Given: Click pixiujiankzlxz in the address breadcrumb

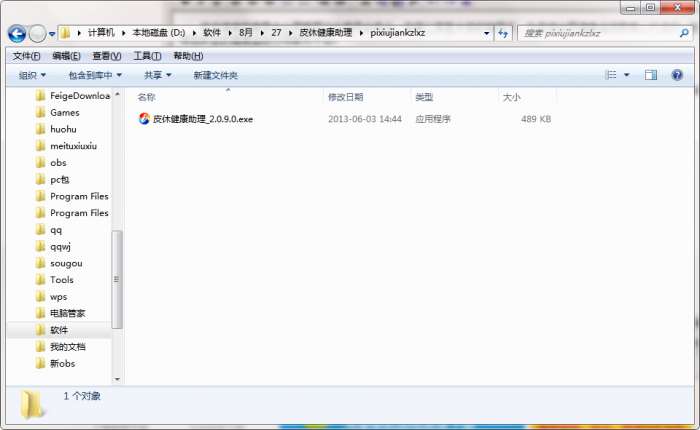Looking at the screenshot, I should click(397, 33).
